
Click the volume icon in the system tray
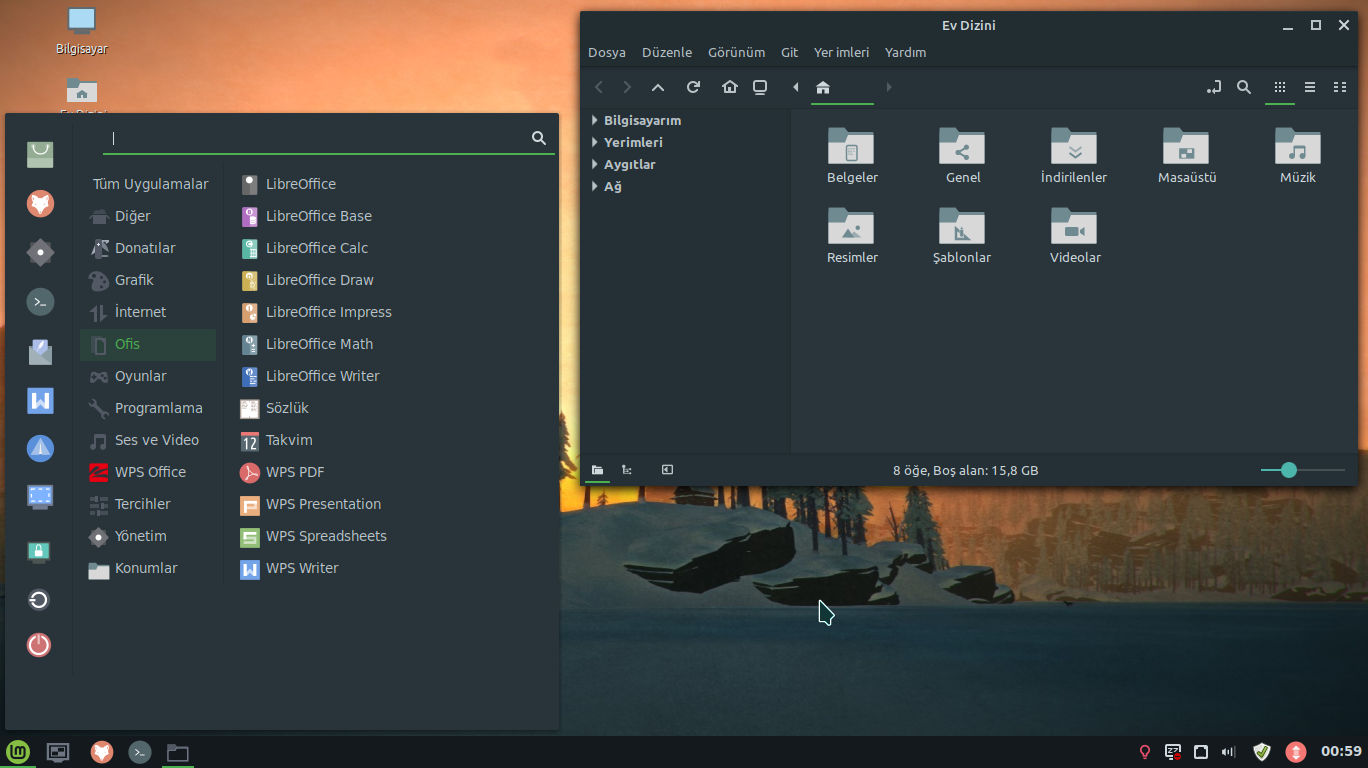pyautogui.click(x=1229, y=752)
